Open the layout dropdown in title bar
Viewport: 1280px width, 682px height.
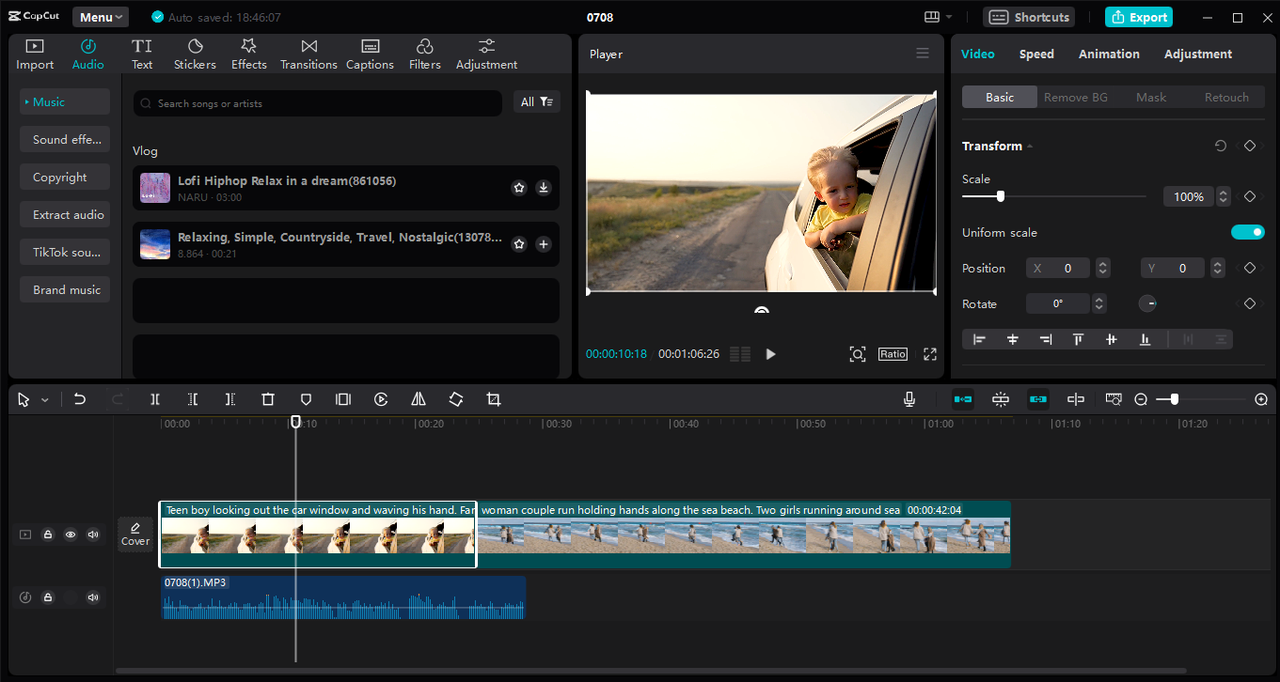coord(938,17)
